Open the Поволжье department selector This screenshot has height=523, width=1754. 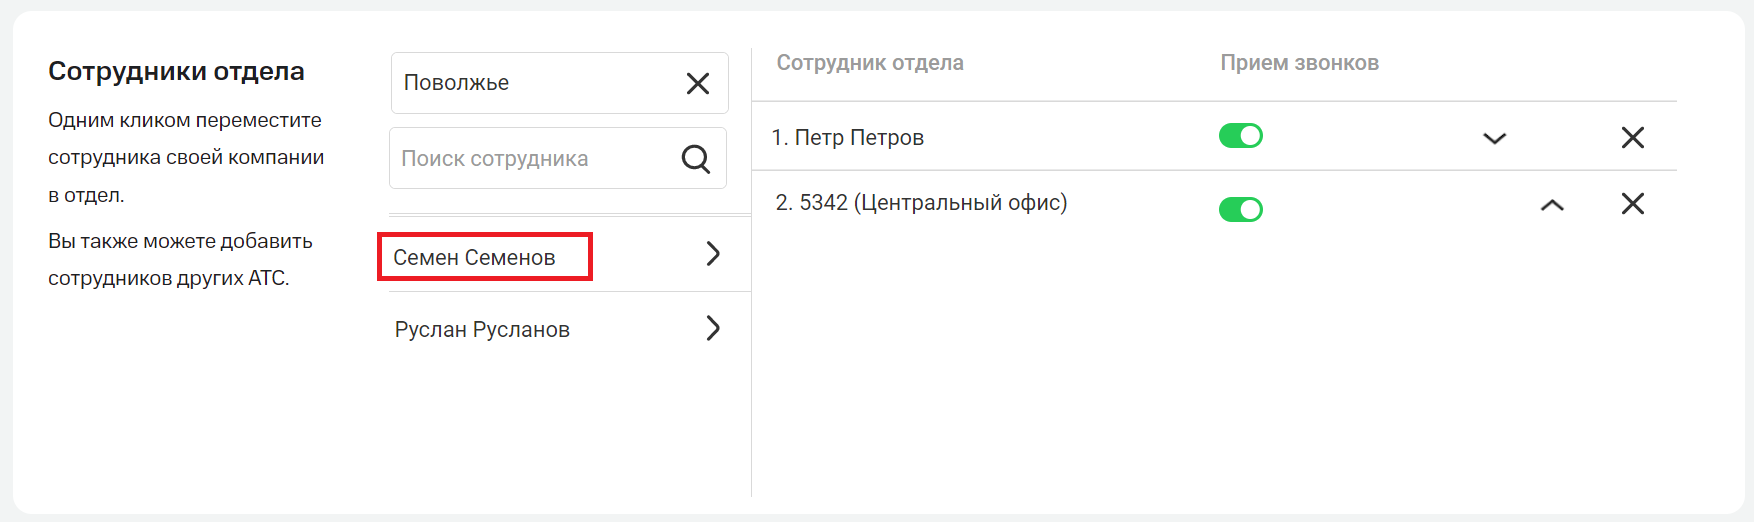click(530, 83)
